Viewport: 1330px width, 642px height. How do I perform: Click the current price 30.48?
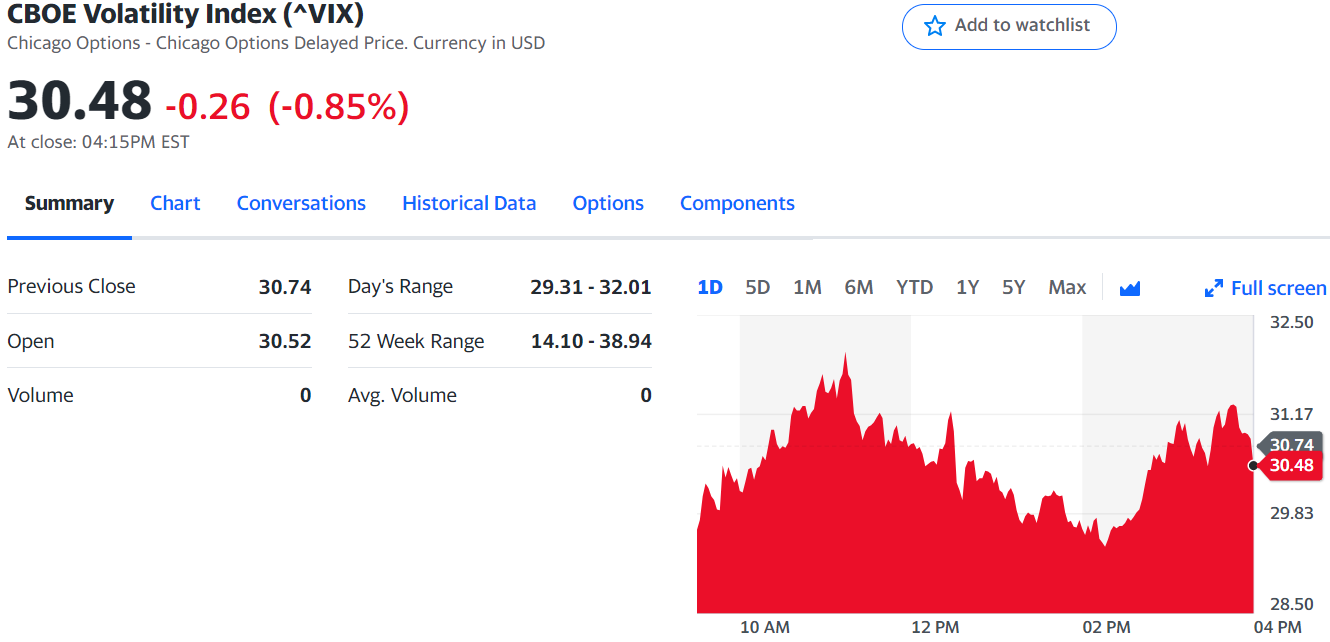click(80, 101)
